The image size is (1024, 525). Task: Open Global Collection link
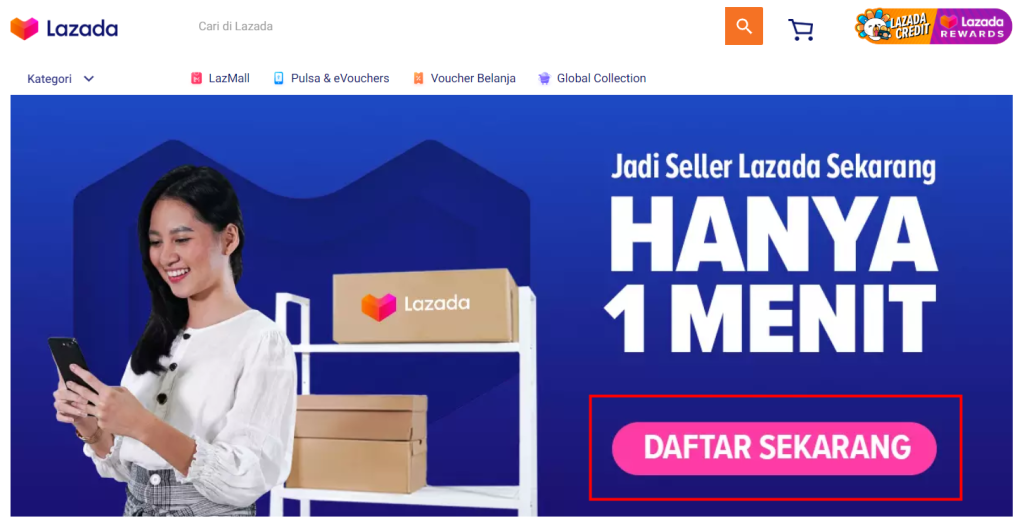coord(601,78)
